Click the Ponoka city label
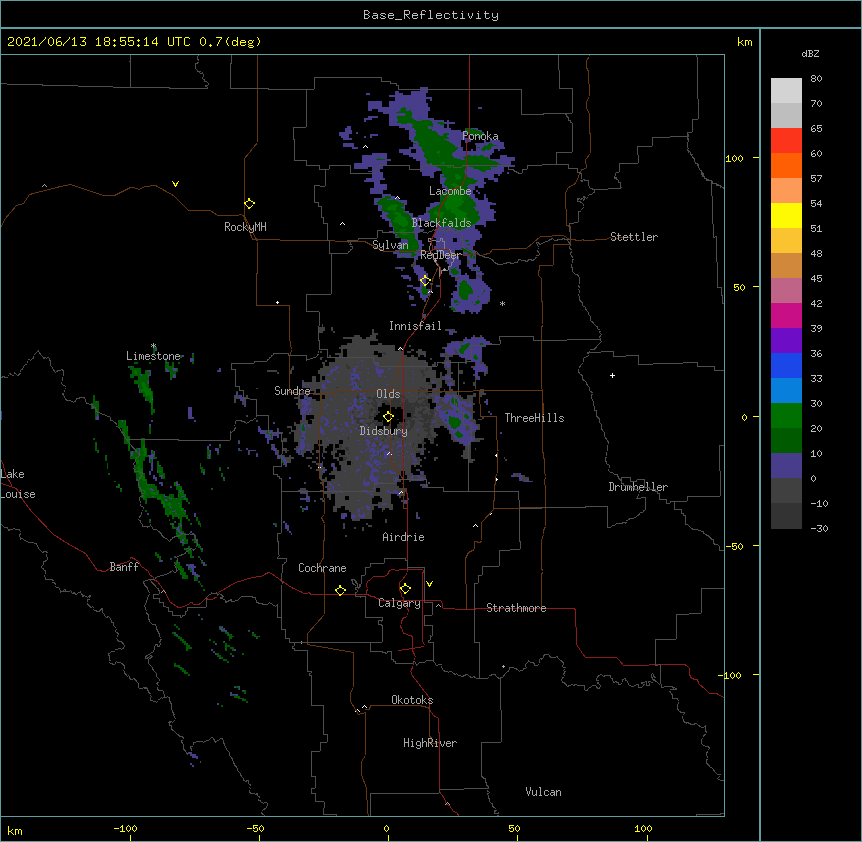The width and height of the screenshot is (862, 842). point(480,136)
